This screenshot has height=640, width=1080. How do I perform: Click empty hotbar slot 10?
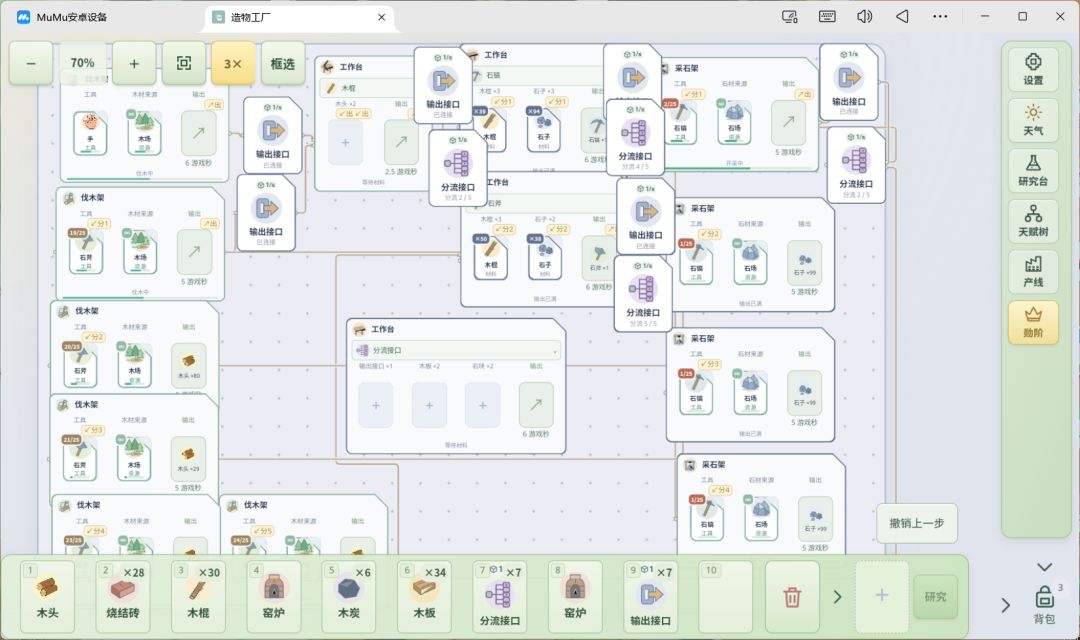tap(726, 597)
